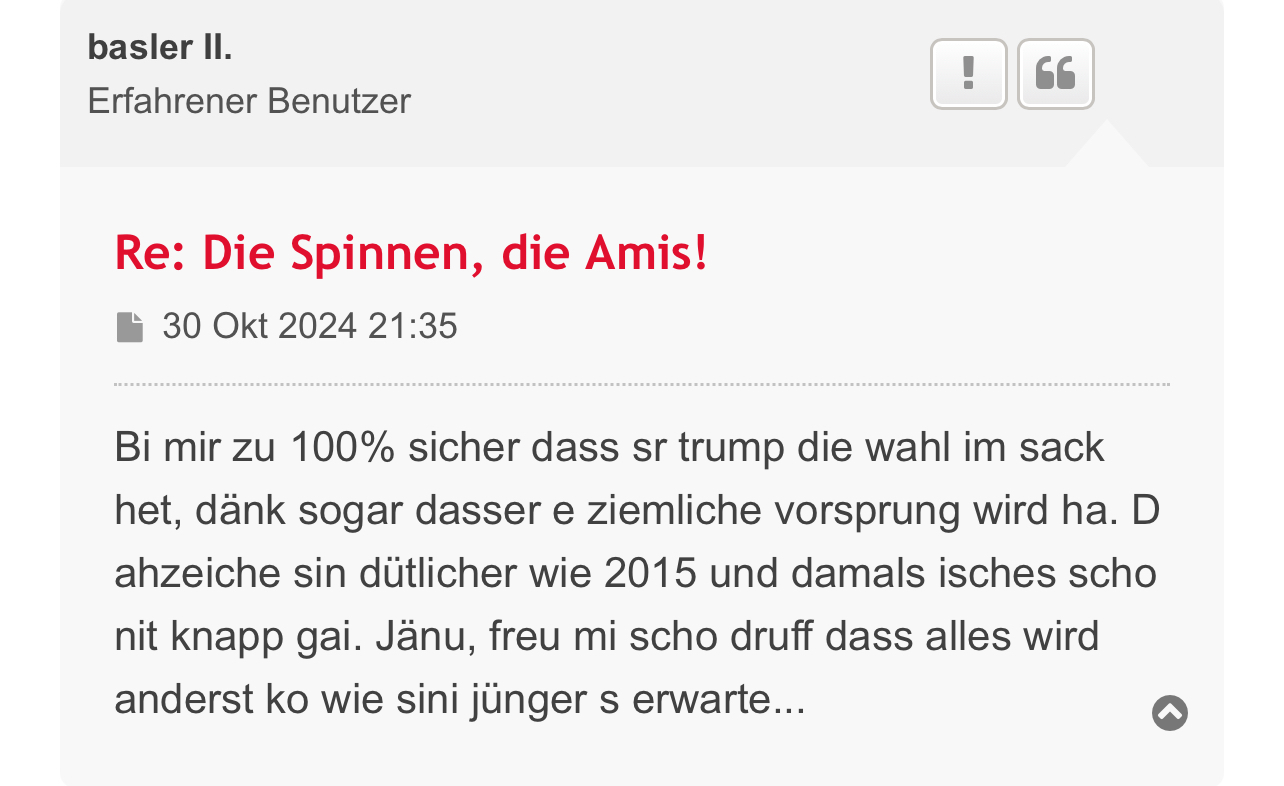Click the Erfahrener Benutzer rank label
Screen dimensions: 1284x786
(249, 101)
